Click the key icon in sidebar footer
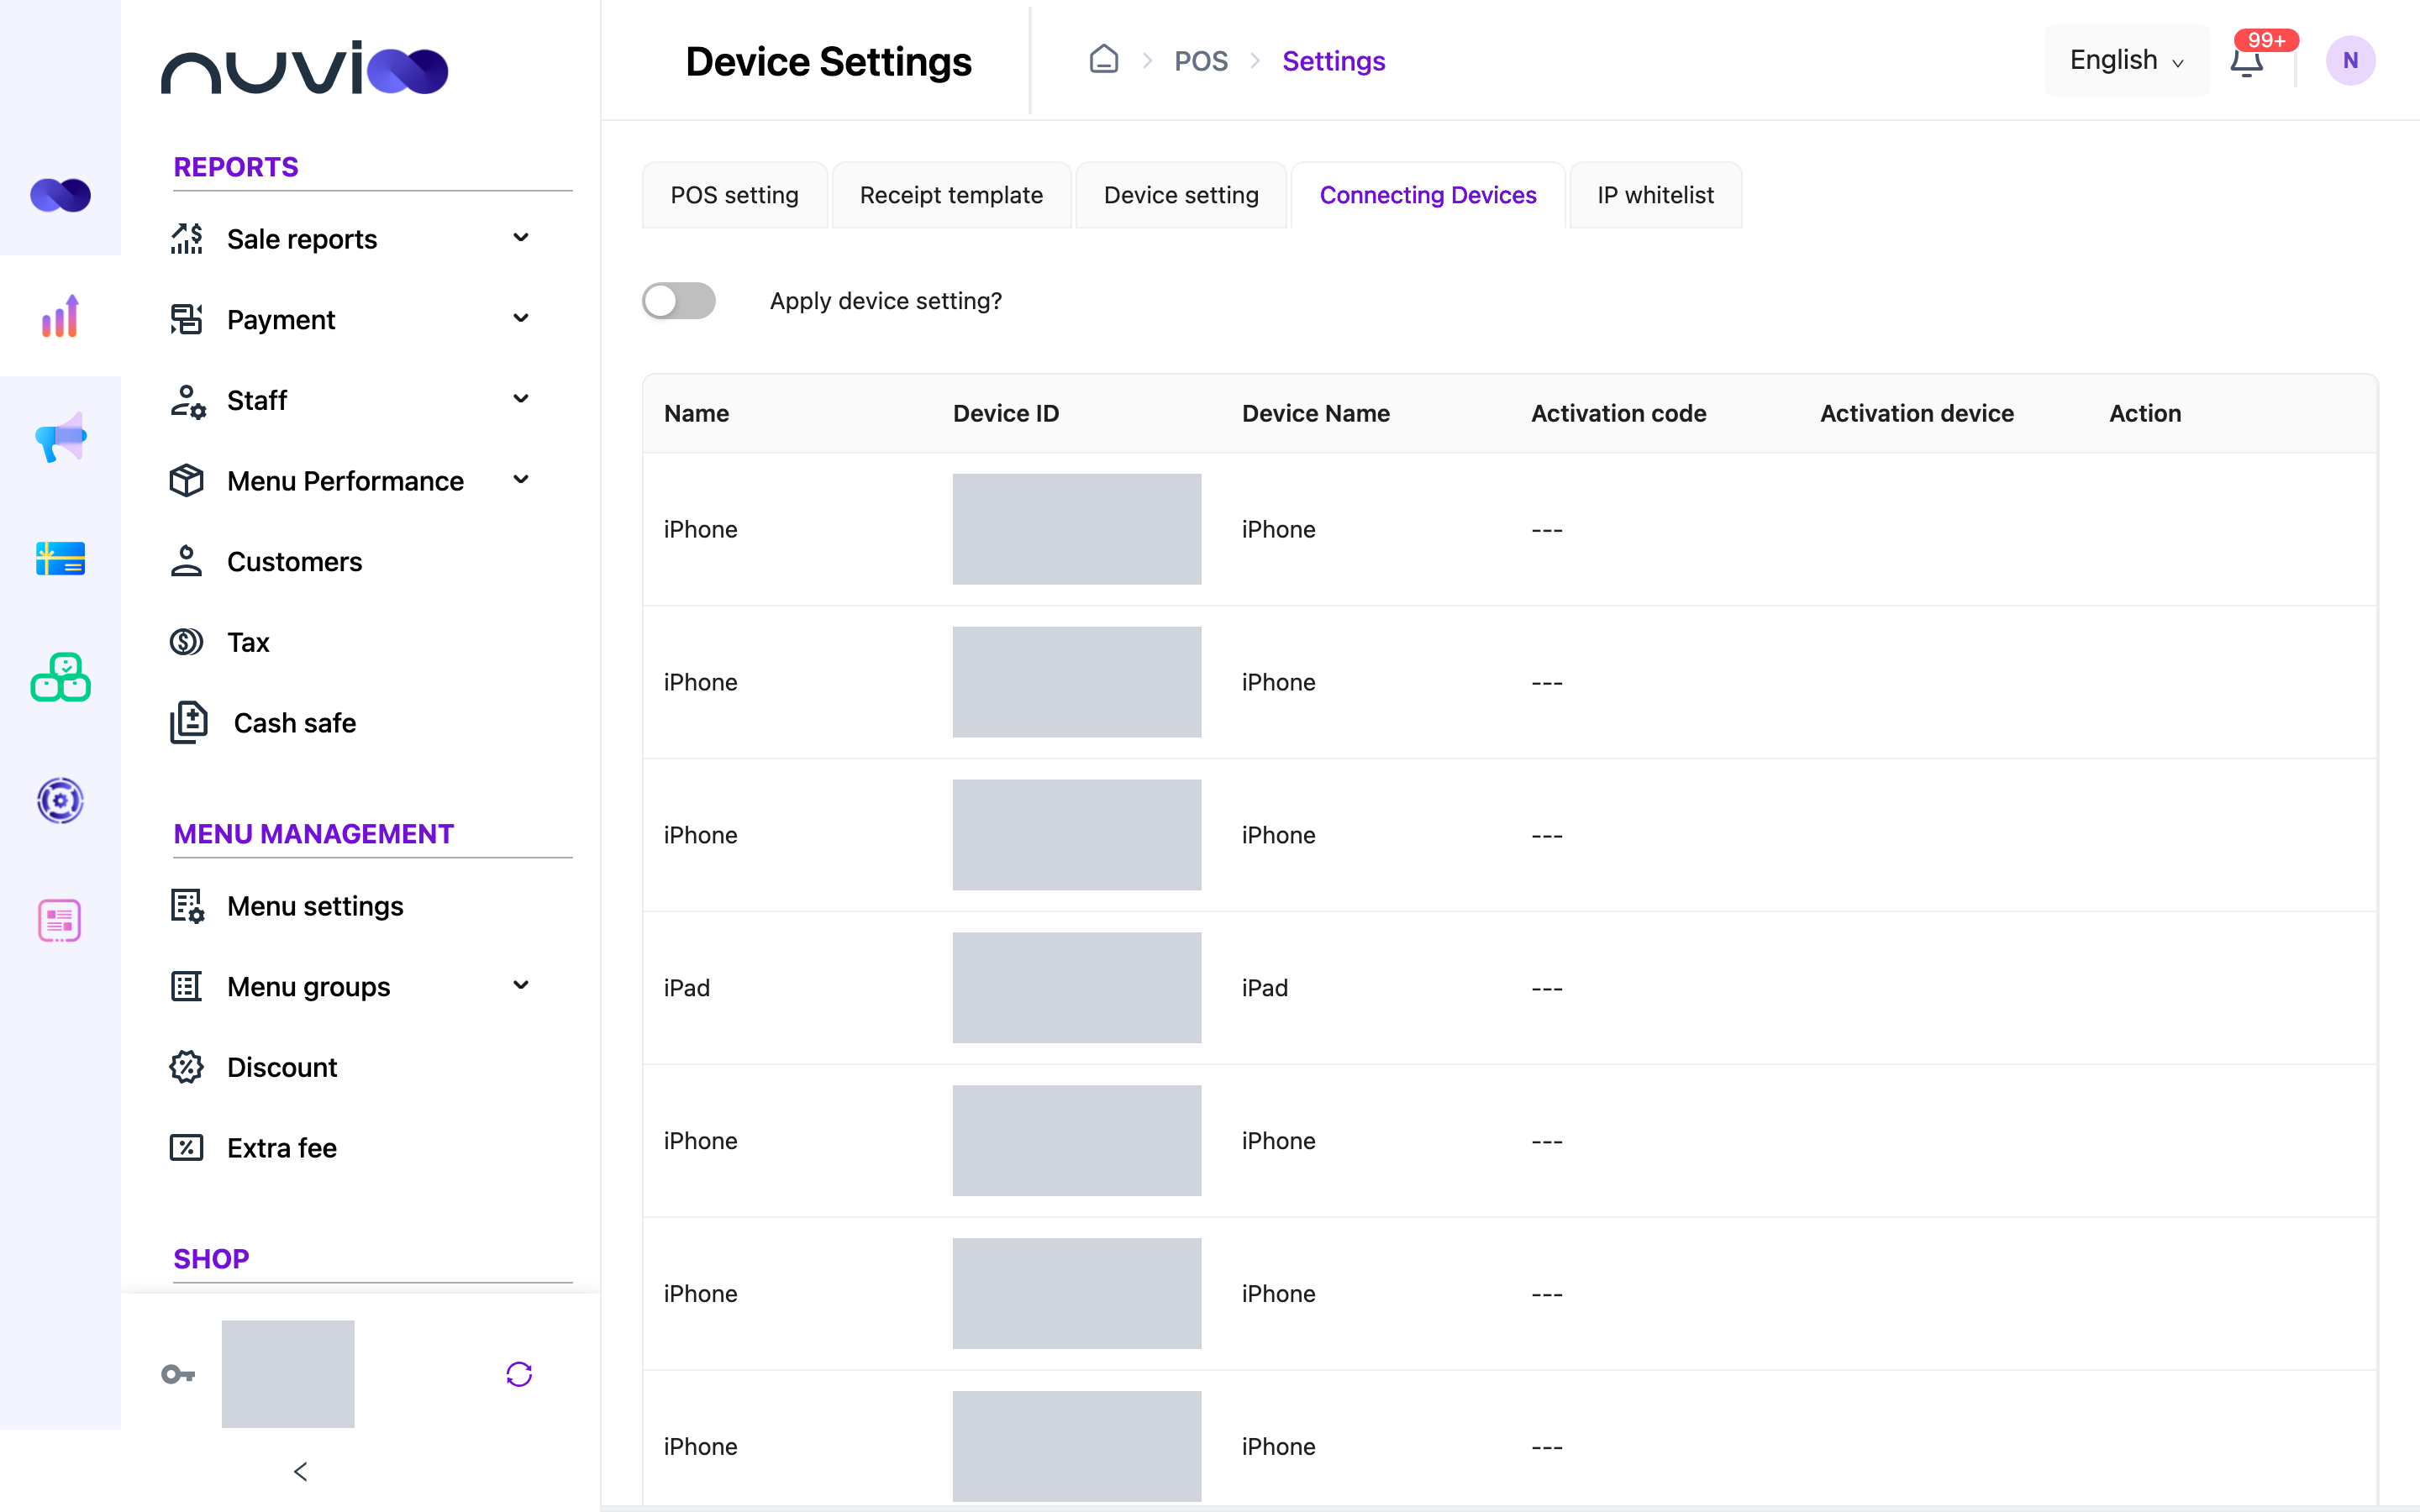The width and height of the screenshot is (2420, 1512). [178, 1374]
